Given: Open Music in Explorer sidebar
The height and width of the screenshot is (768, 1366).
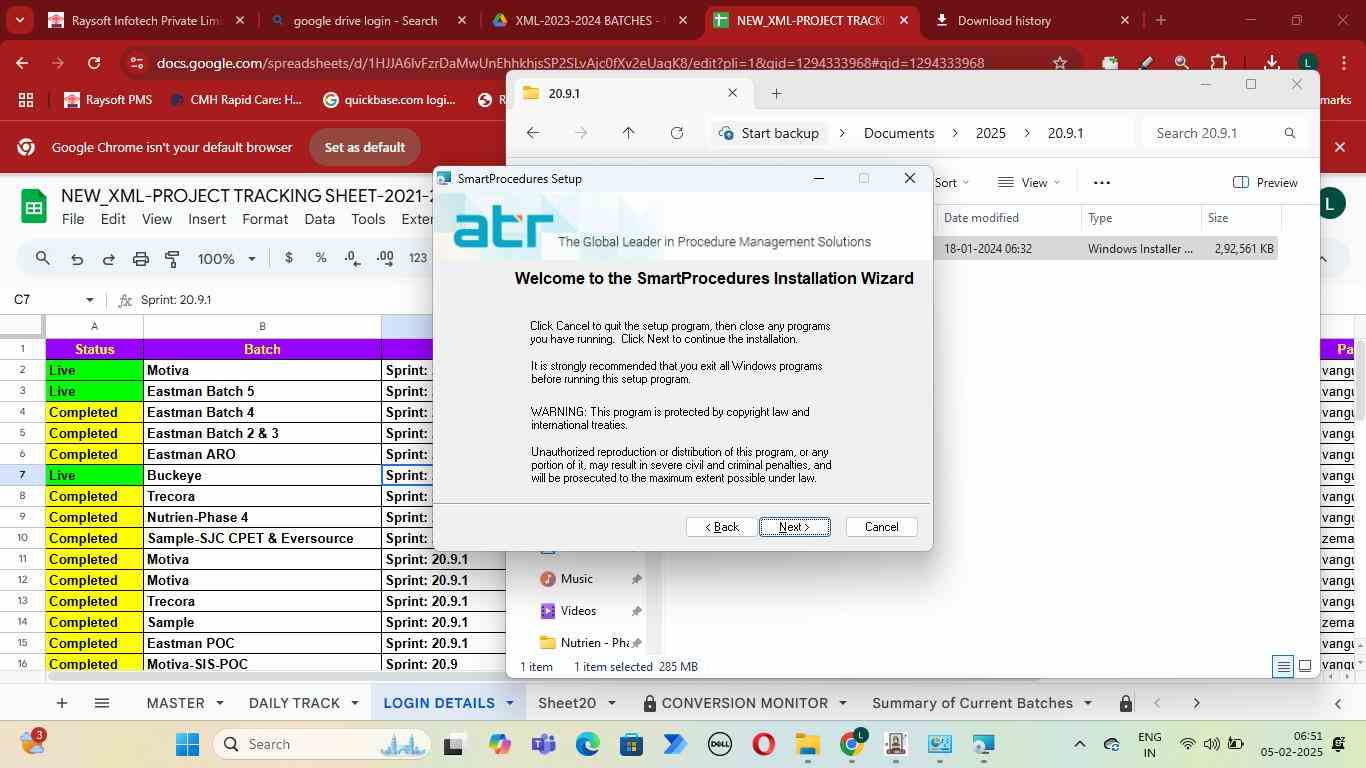Looking at the screenshot, I should pos(576,579).
